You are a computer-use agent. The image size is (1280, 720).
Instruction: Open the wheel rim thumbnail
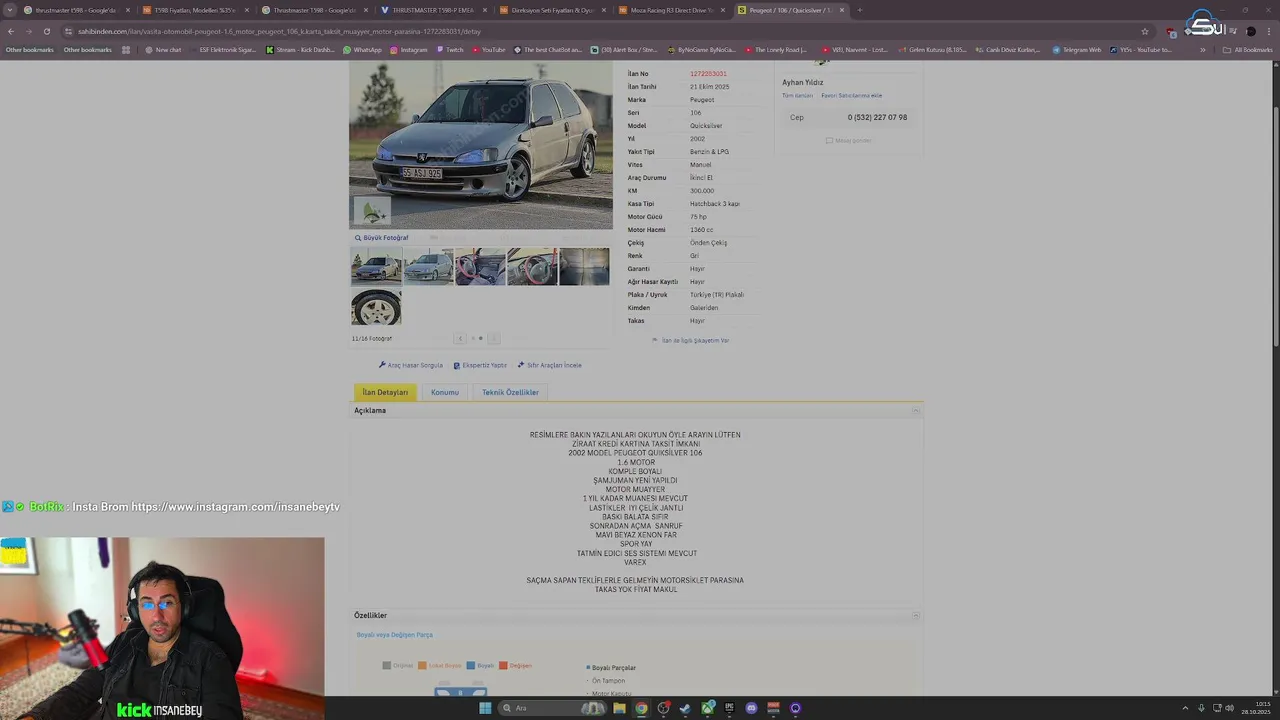click(376, 307)
